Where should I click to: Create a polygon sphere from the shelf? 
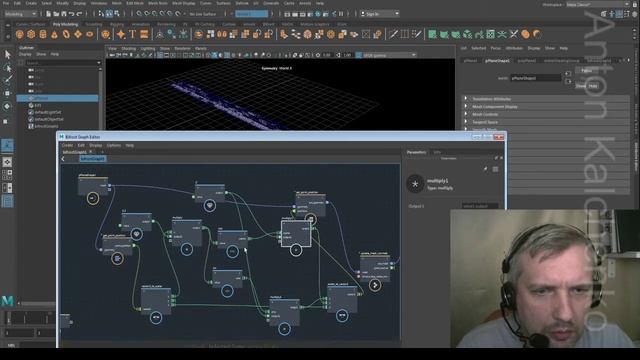(20, 35)
